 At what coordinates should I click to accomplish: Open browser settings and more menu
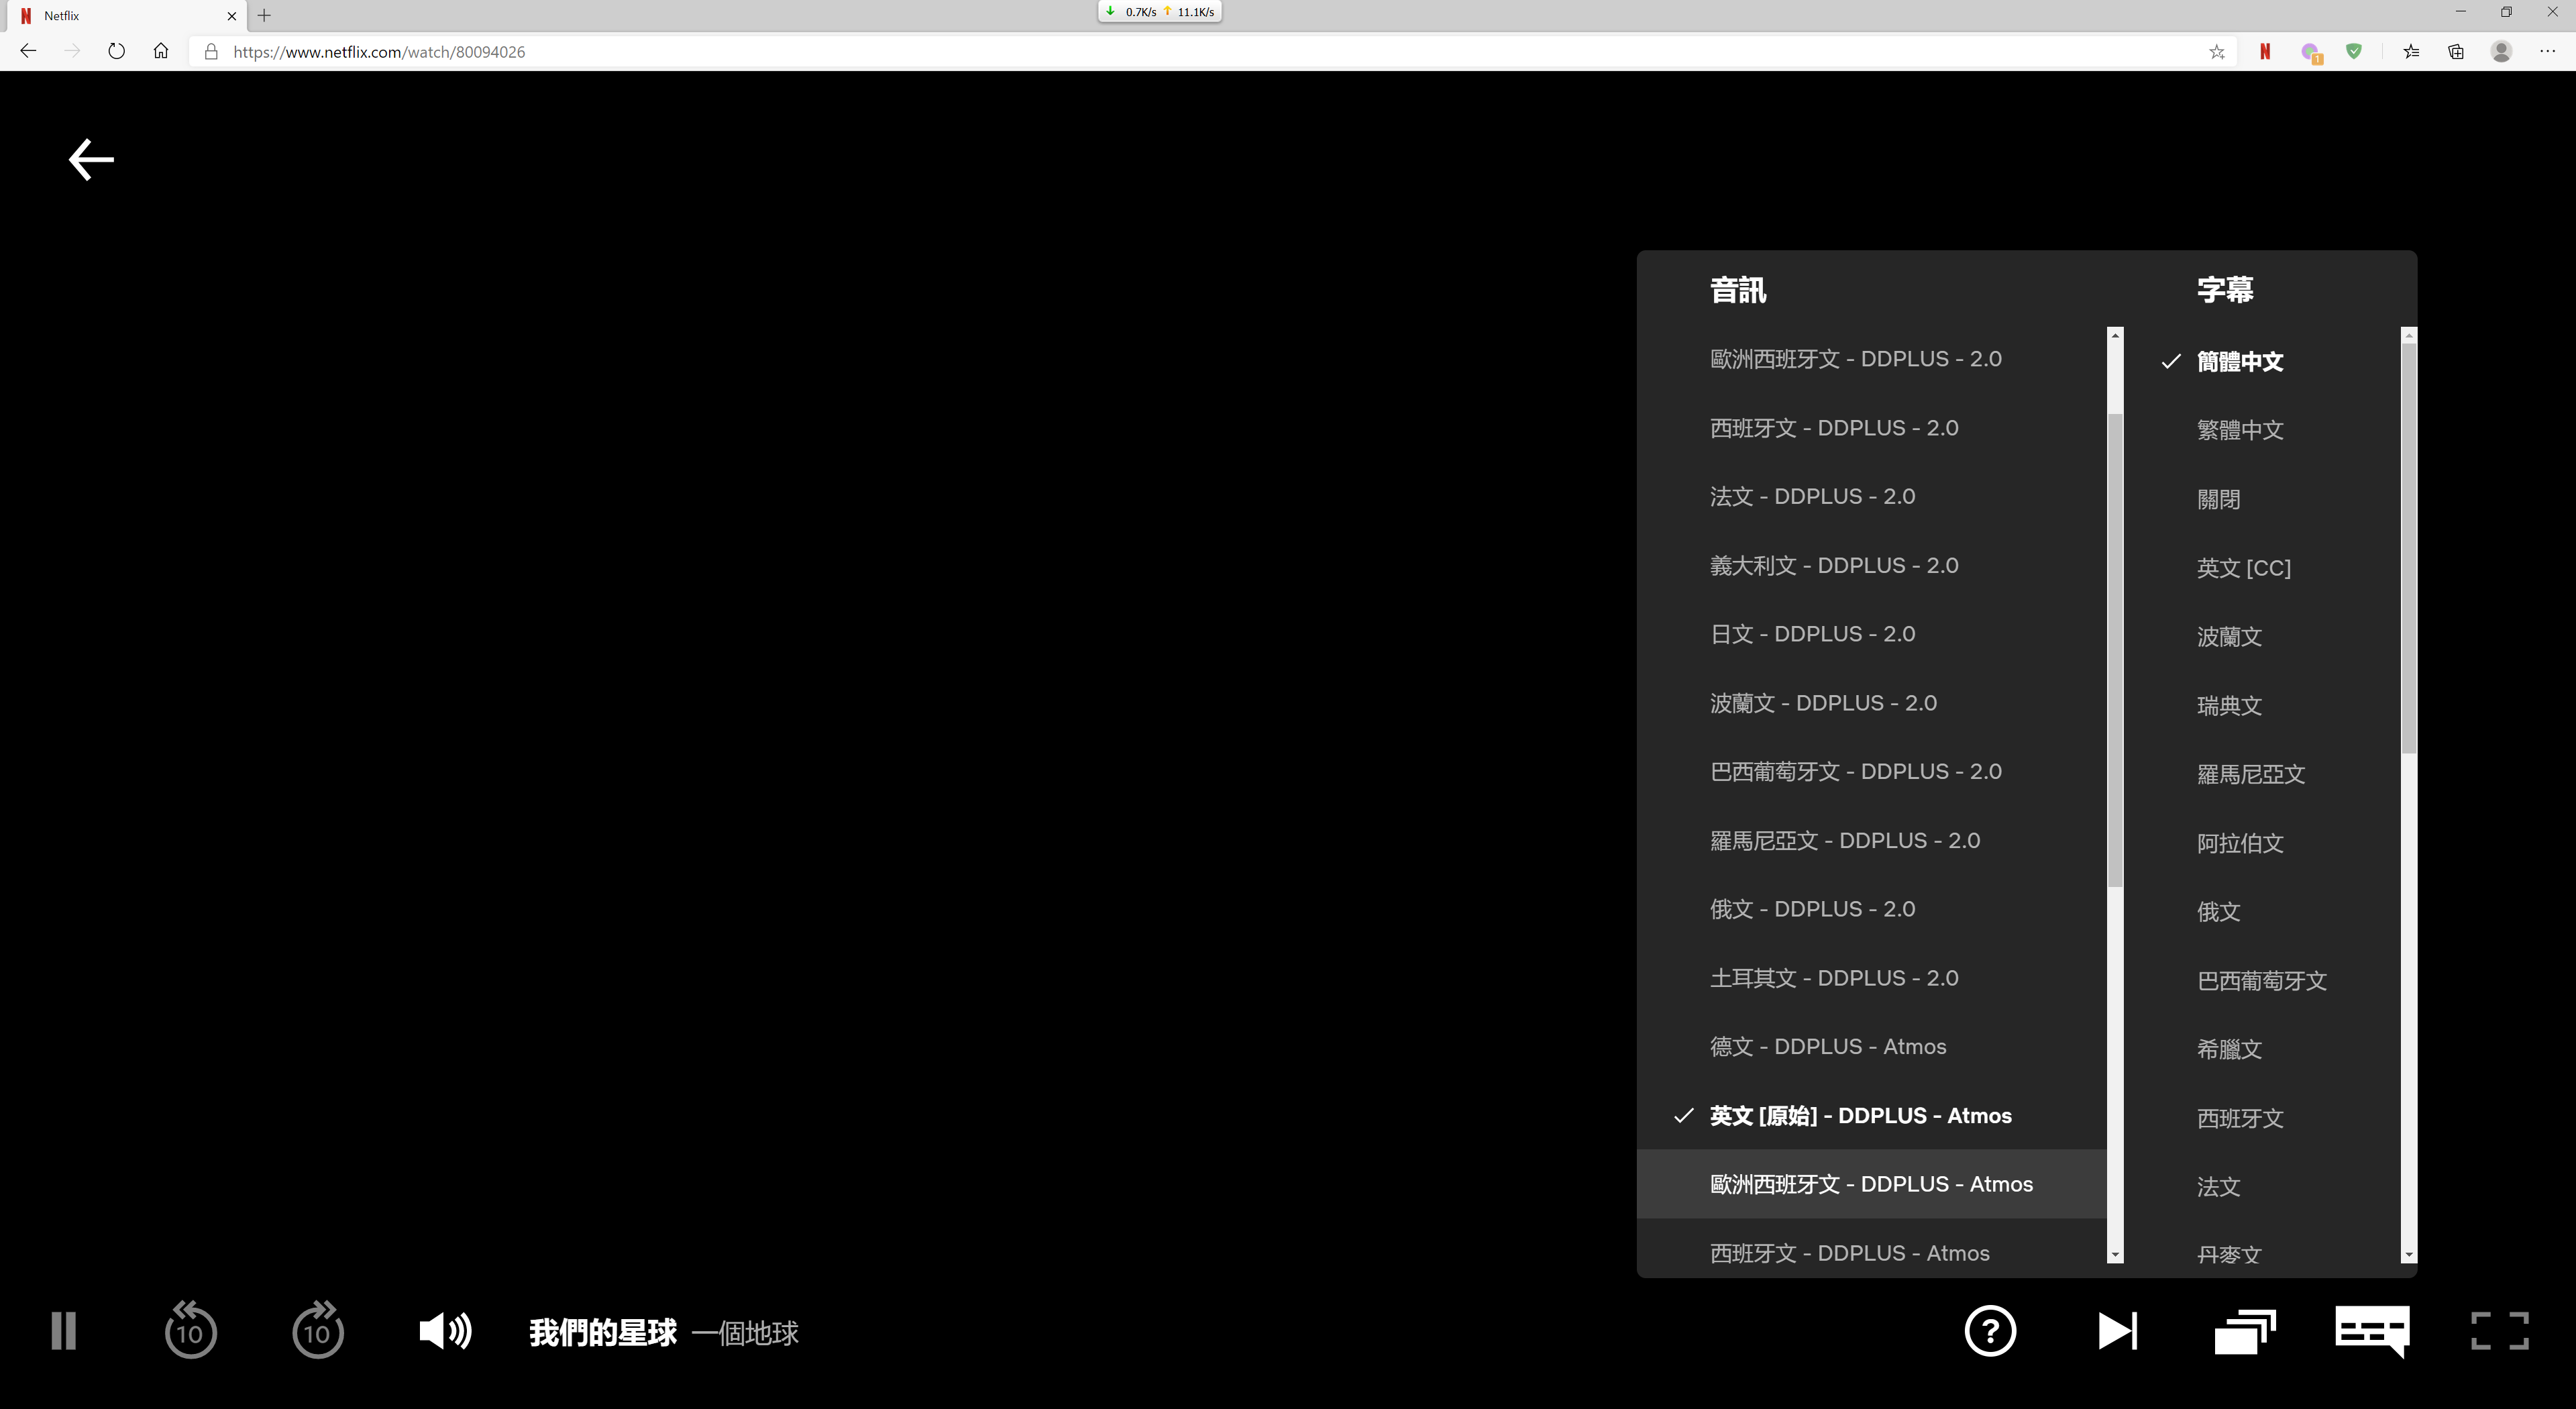[x=2547, y=51]
